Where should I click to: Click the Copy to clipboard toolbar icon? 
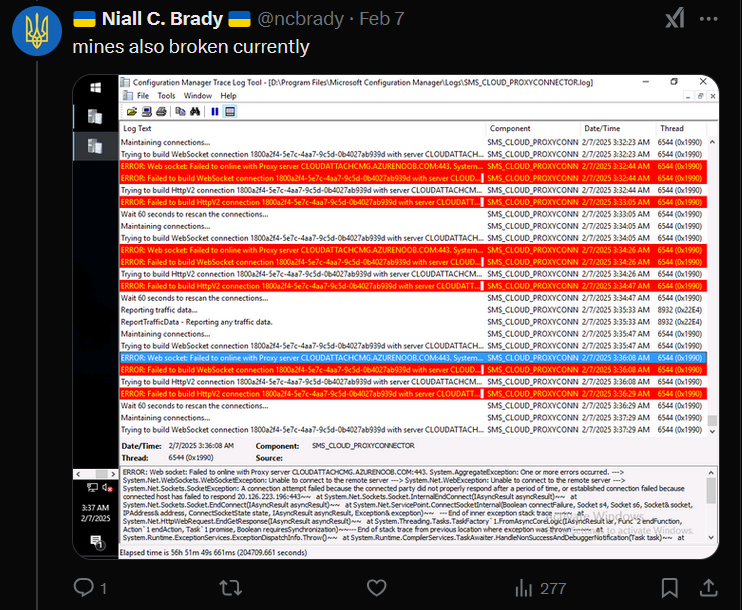point(180,112)
